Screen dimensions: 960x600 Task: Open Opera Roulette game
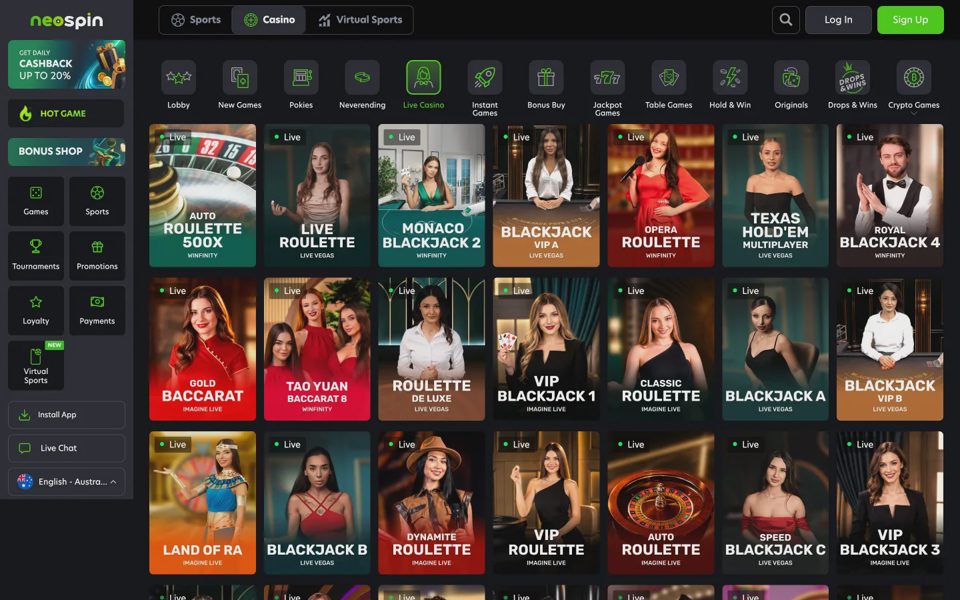661,195
